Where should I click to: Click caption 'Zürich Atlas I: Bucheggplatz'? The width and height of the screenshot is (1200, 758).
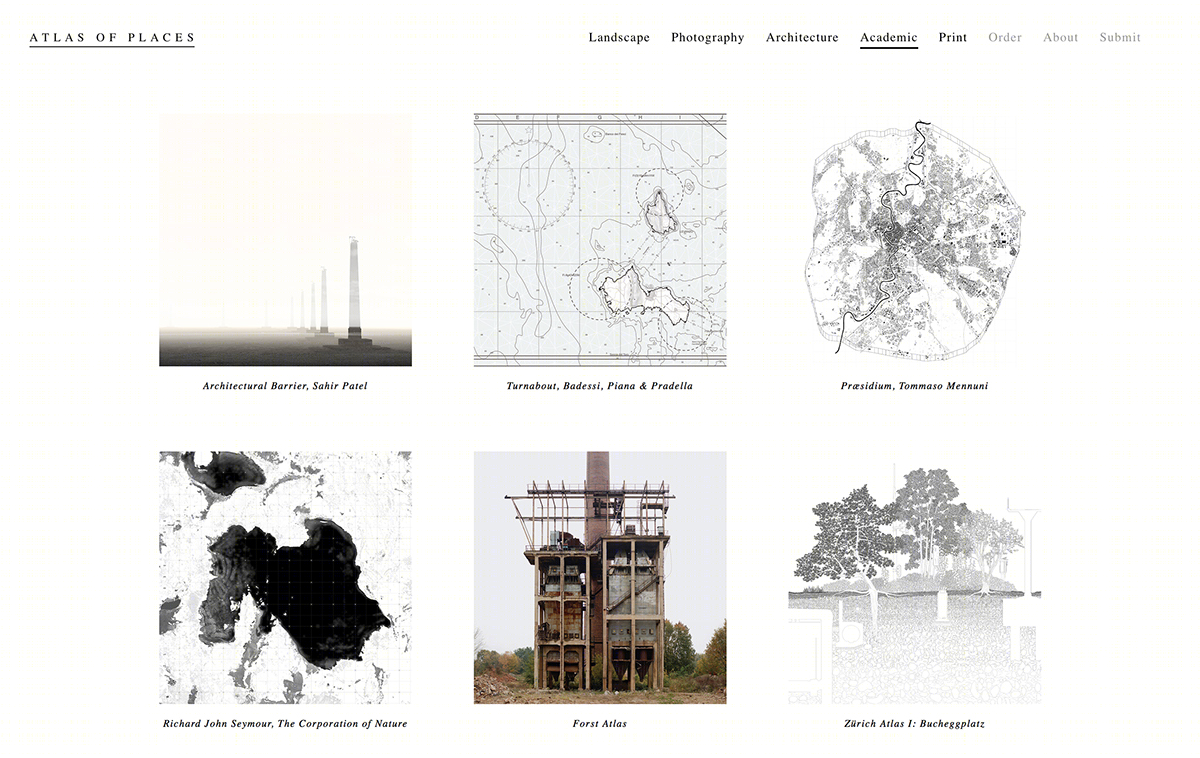pos(915,724)
